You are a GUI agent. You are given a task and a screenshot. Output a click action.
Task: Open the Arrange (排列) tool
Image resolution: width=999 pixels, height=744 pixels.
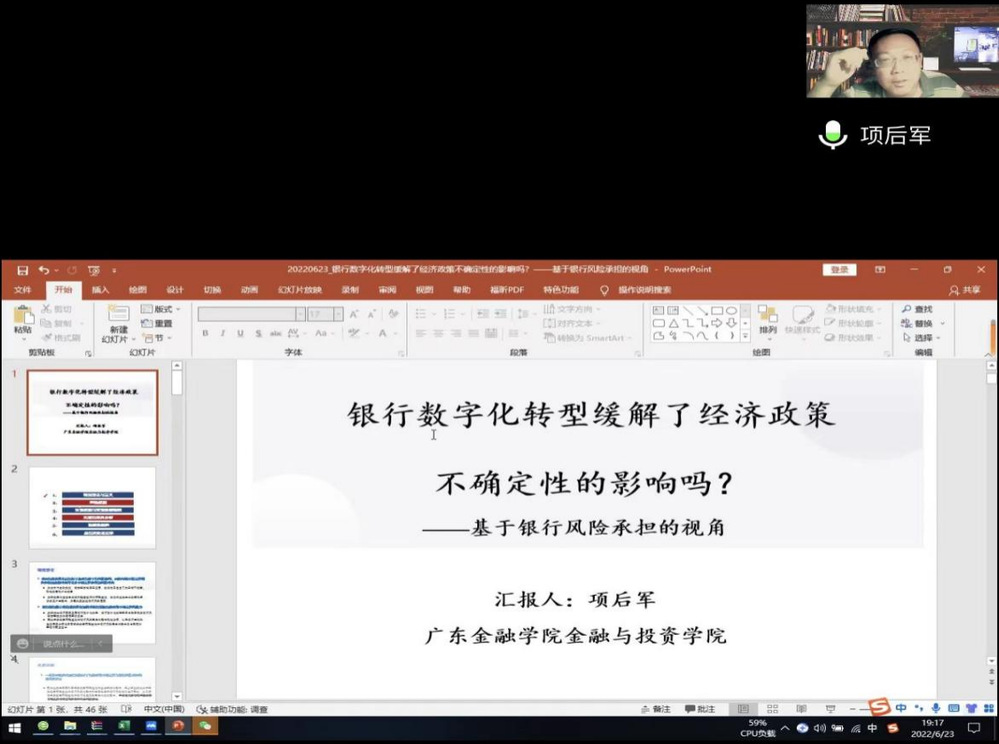point(768,318)
